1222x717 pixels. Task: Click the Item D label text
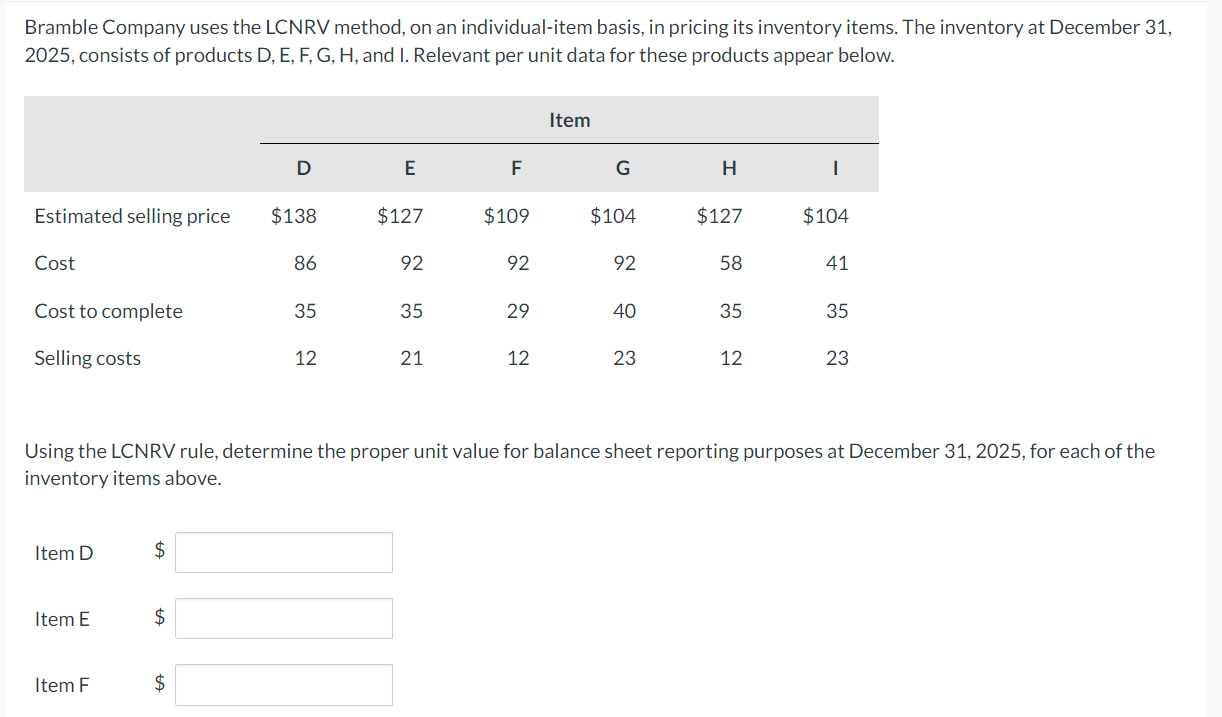point(64,551)
